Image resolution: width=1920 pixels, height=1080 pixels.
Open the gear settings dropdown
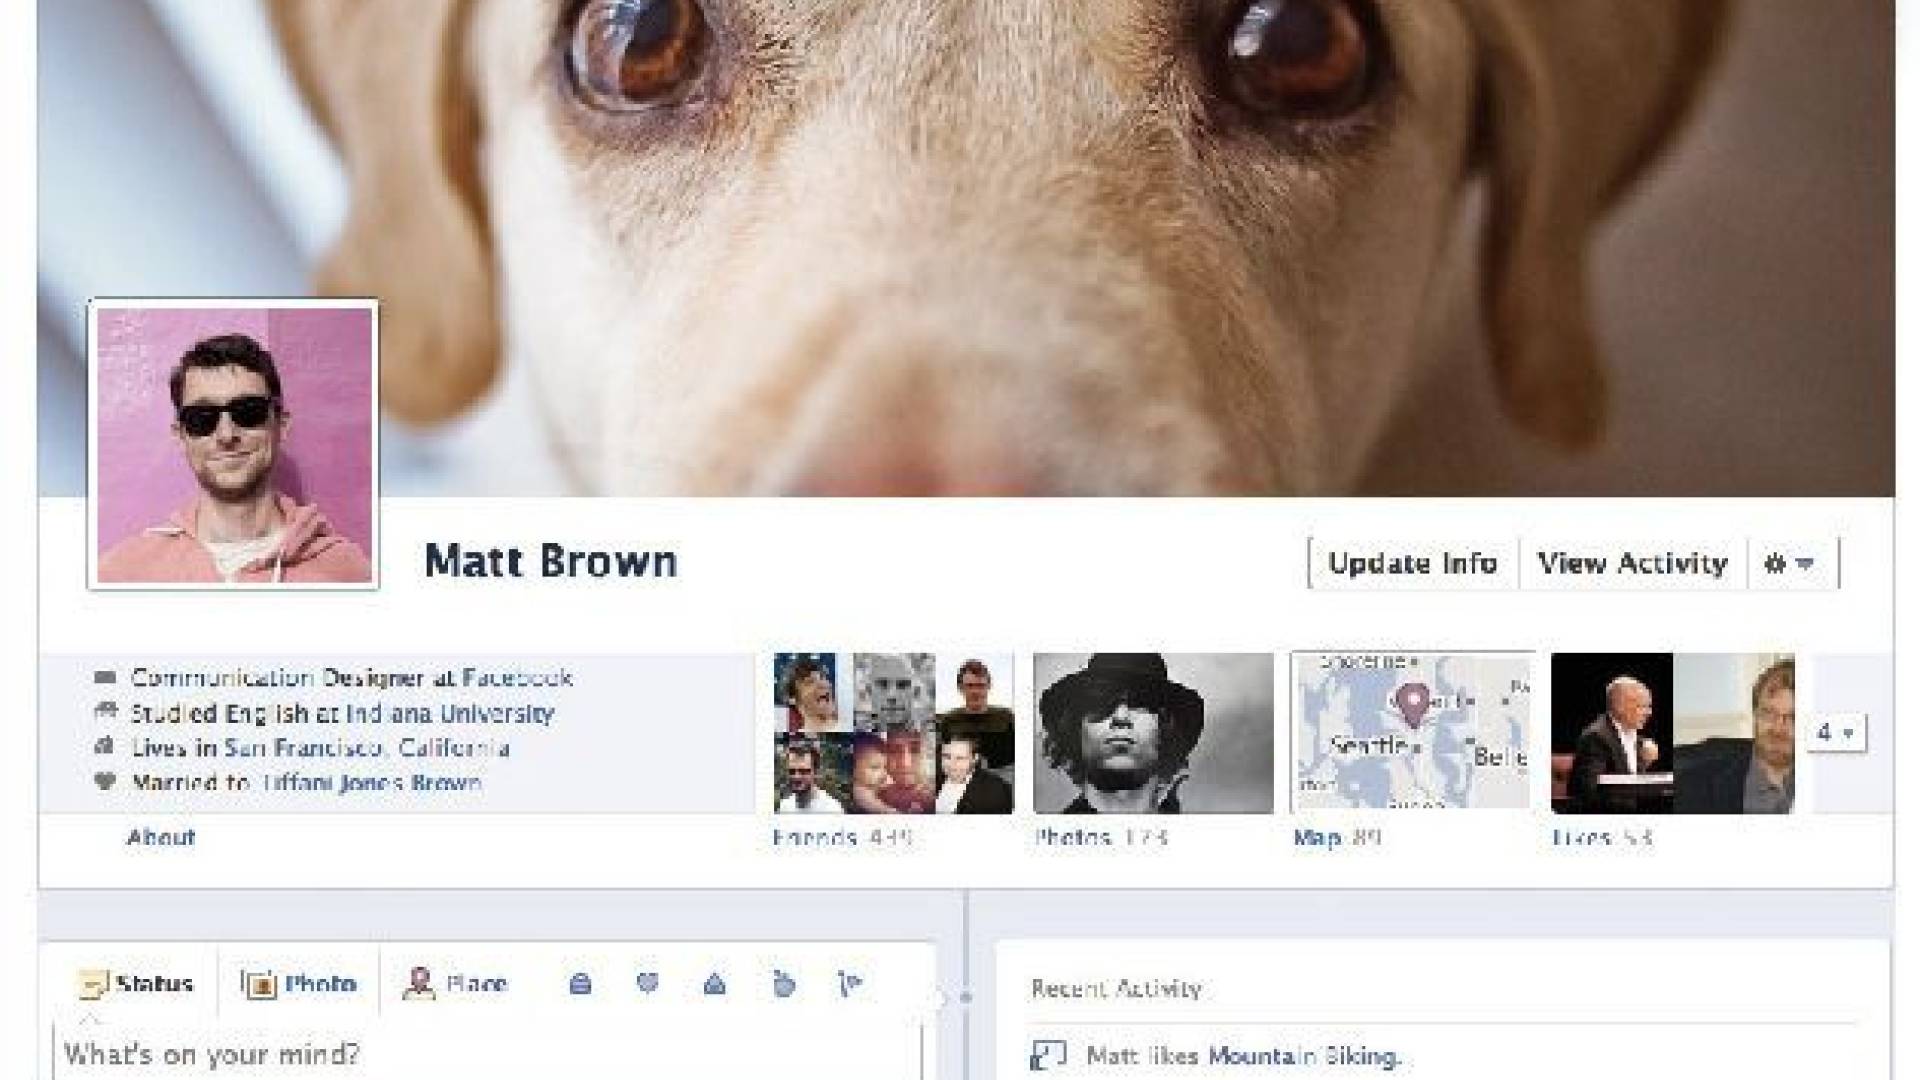point(1790,564)
